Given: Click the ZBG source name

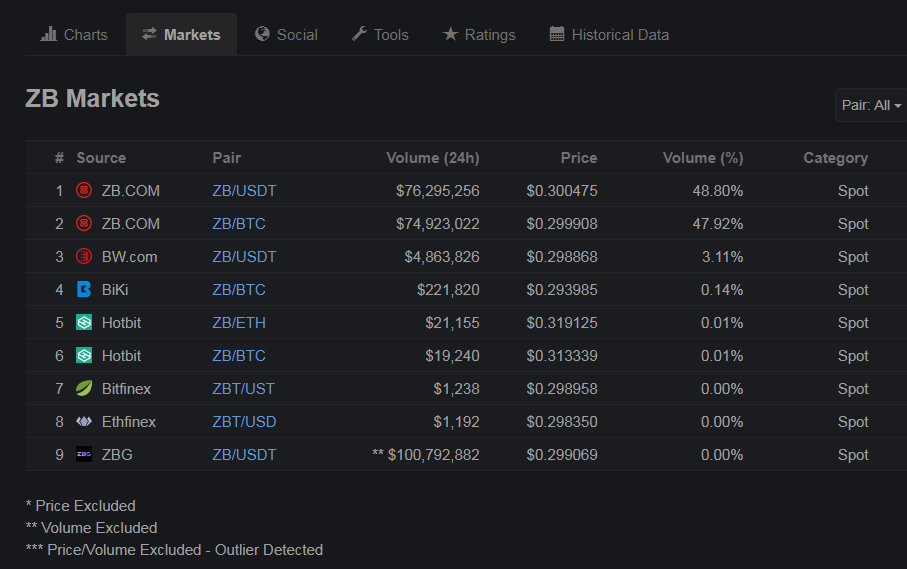Looking at the screenshot, I should [117, 455].
